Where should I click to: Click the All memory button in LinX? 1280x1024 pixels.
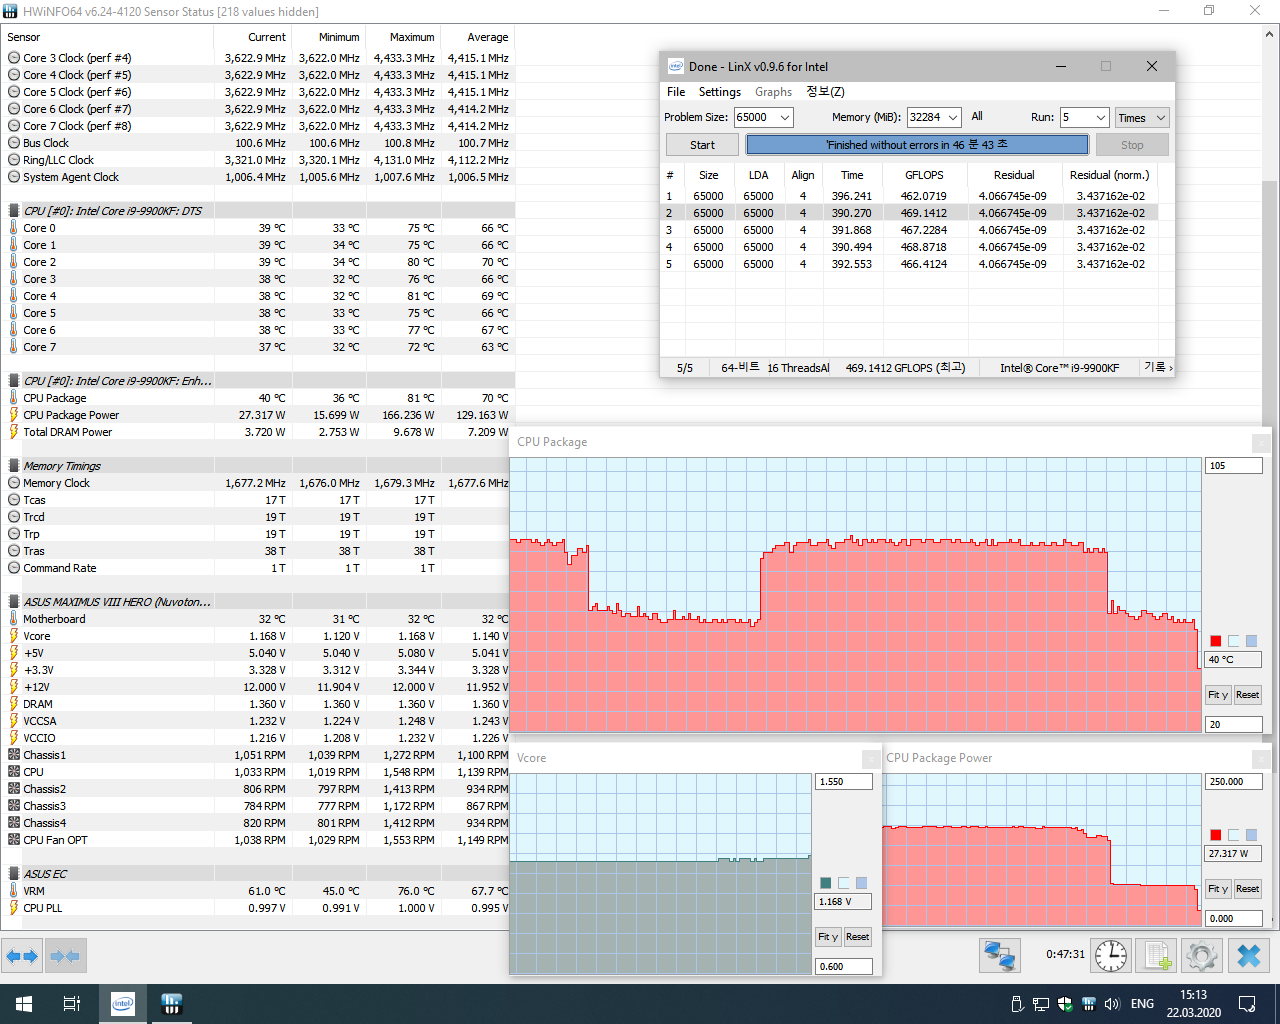coord(977,116)
